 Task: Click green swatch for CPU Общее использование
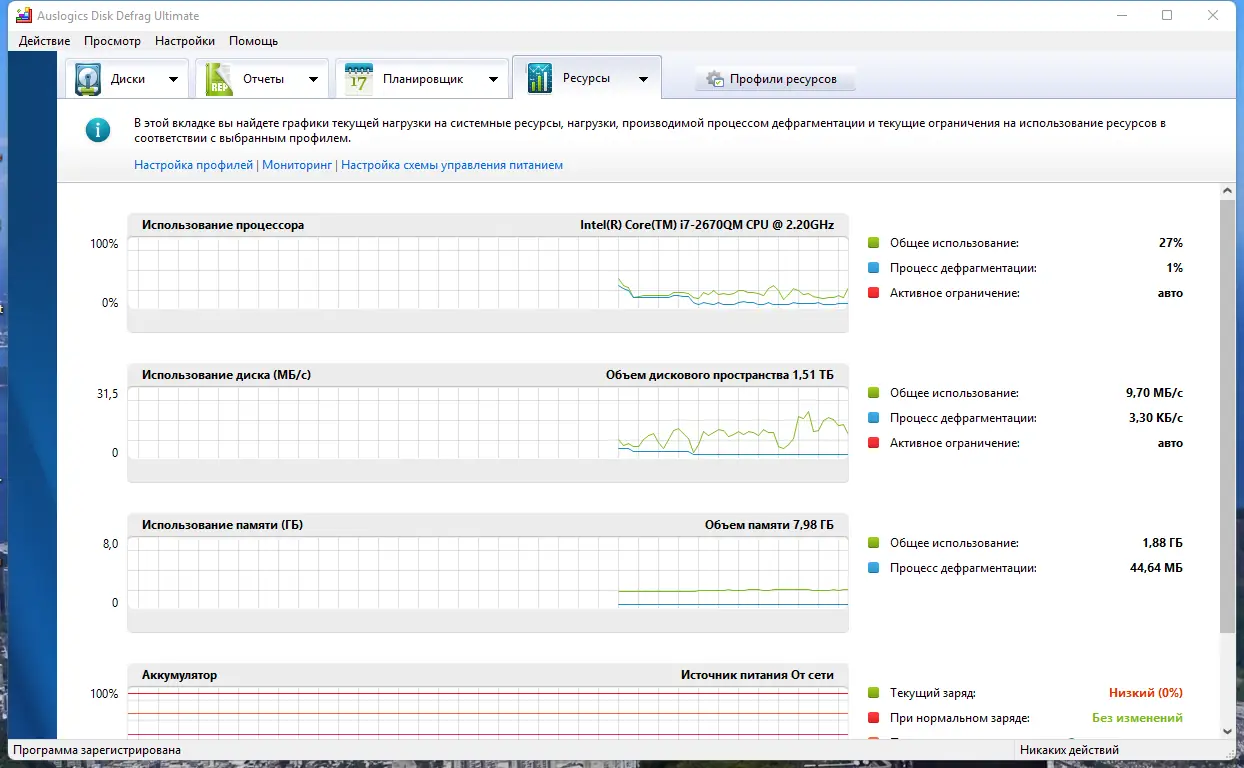coord(873,243)
